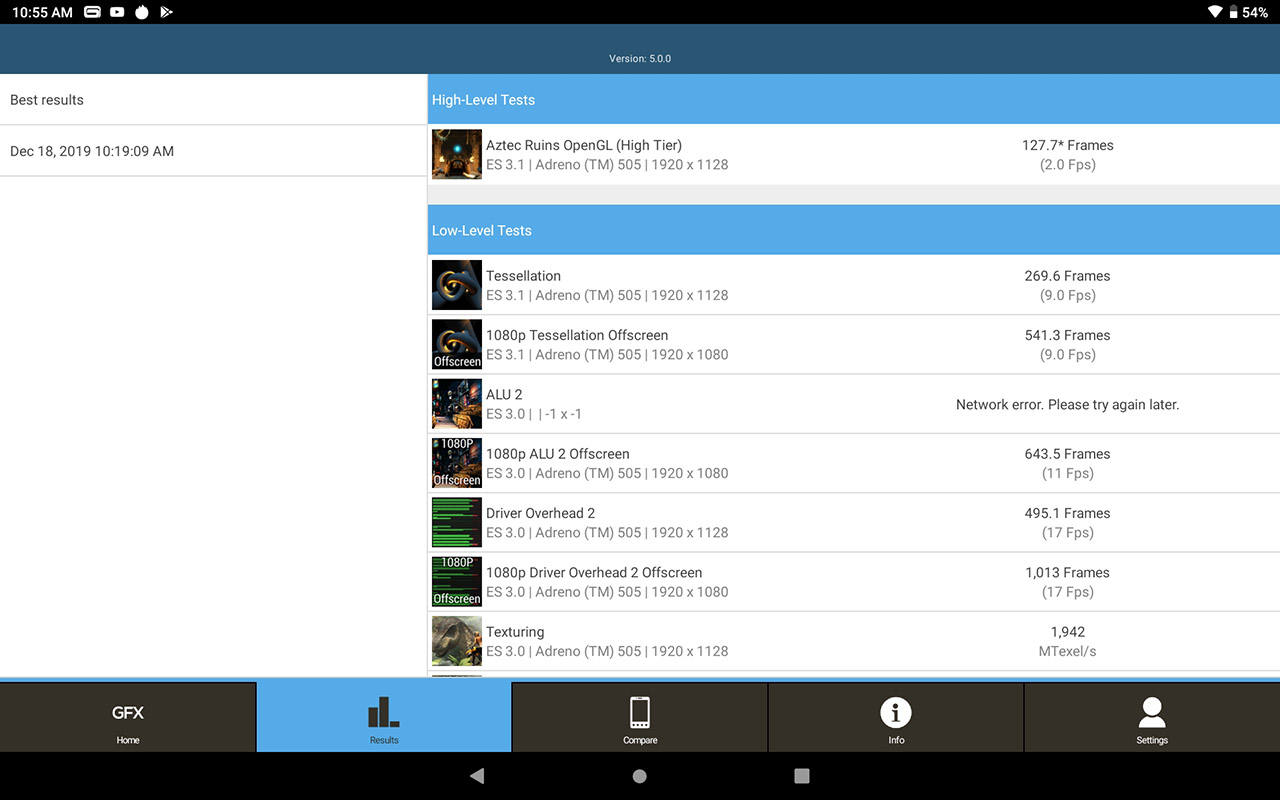This screenshot has width=1280, height=800.
Task: Open the Info tab
Action: pyautogui.click(x=896, y=717)
